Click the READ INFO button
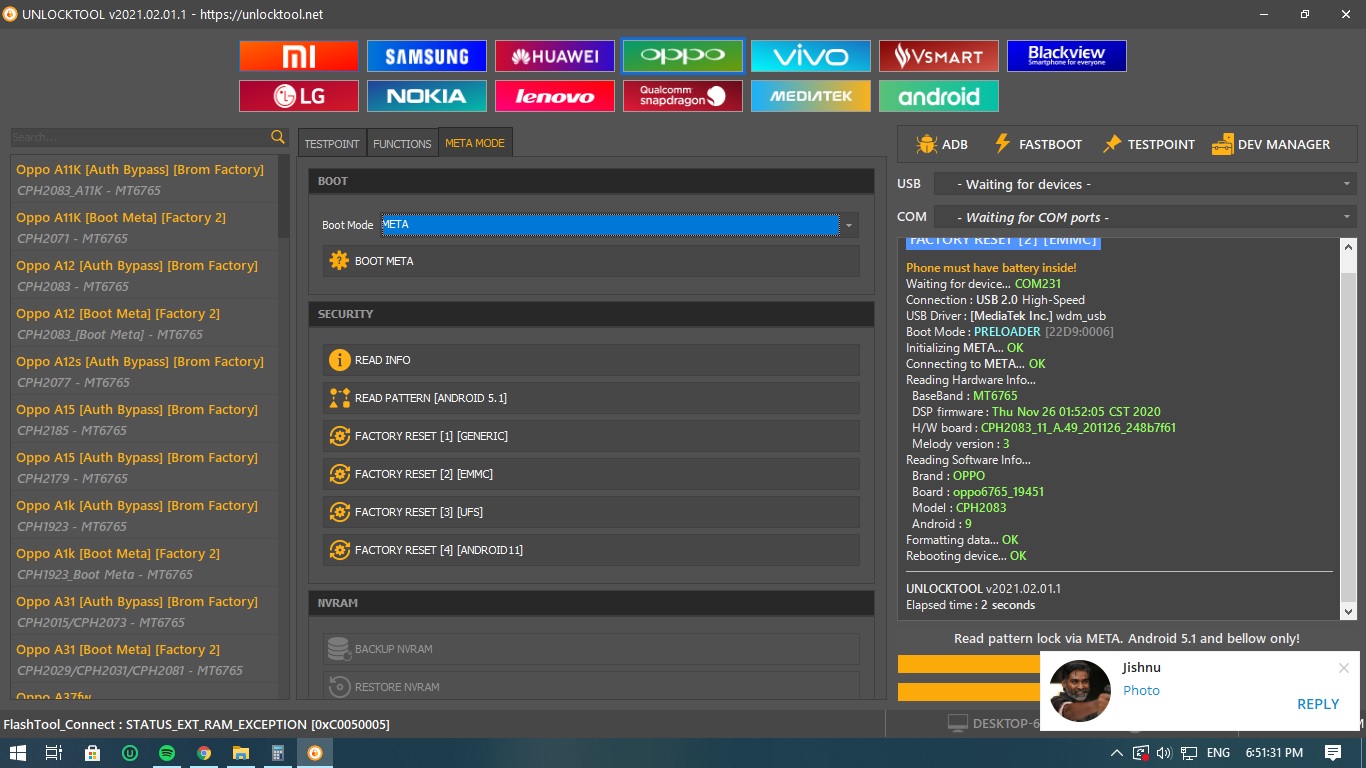Viewport: 1366px width, 768px height. pyautogui.click(x=591, y=360)
